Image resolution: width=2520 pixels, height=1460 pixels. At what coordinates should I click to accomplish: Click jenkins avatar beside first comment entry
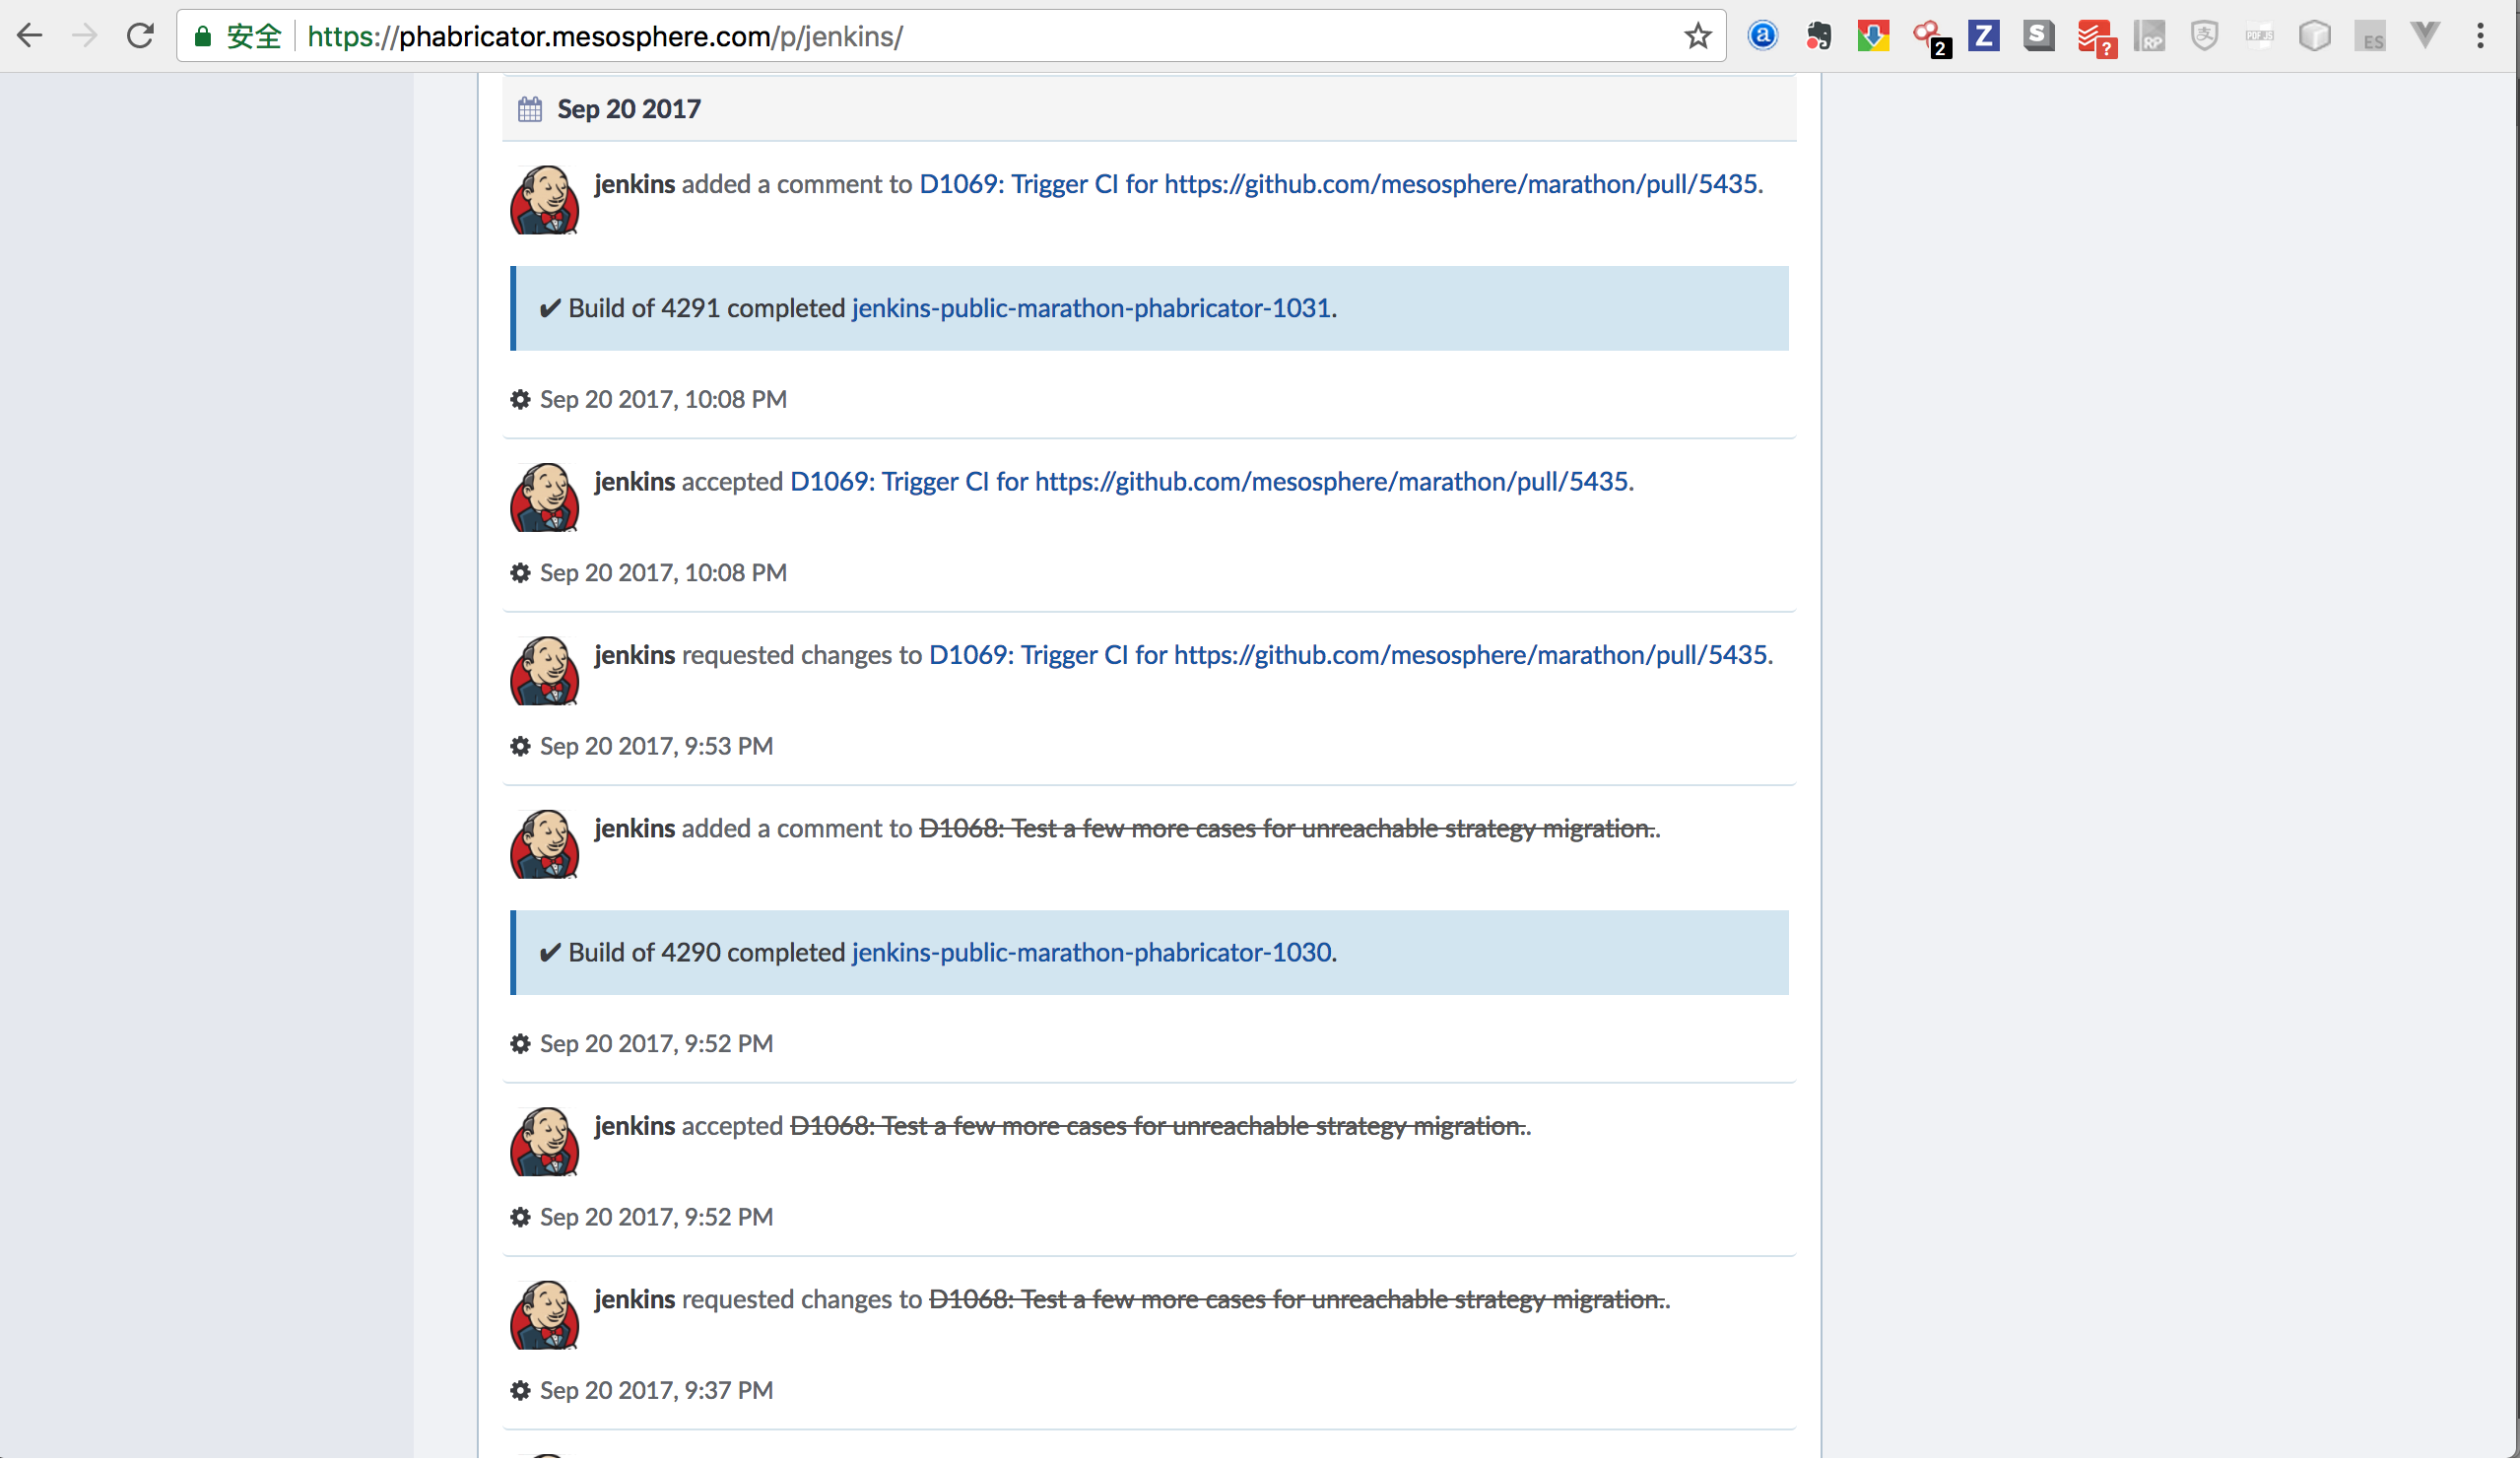coord(545,200)
